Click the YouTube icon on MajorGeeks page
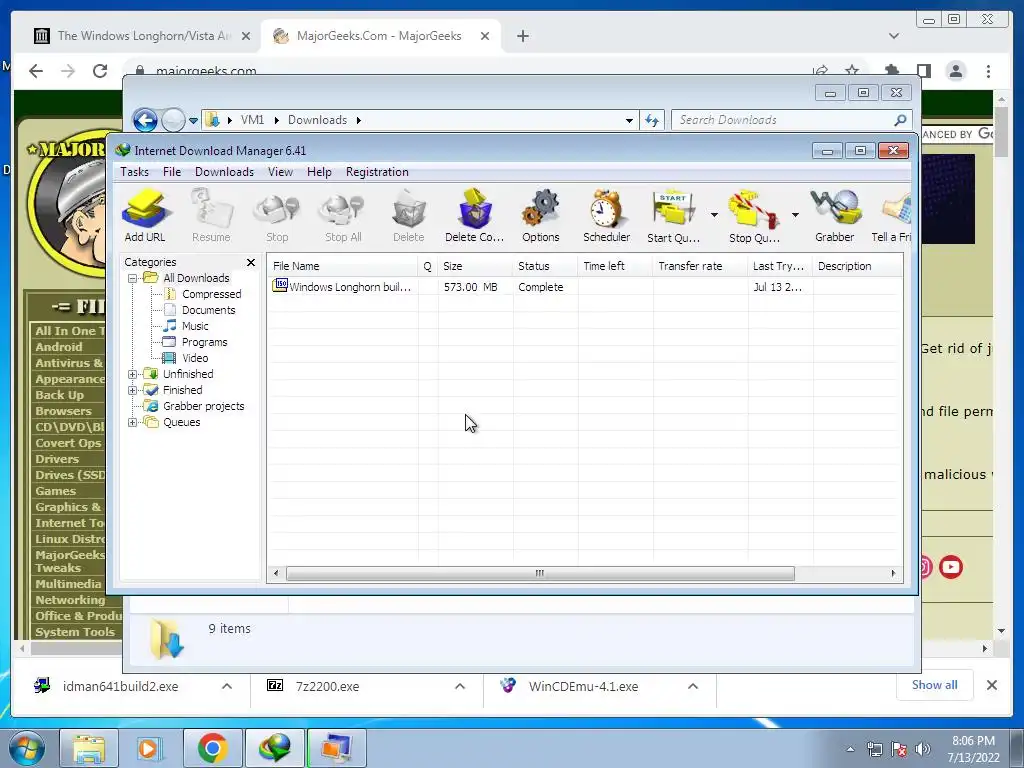 click(951, 567)
